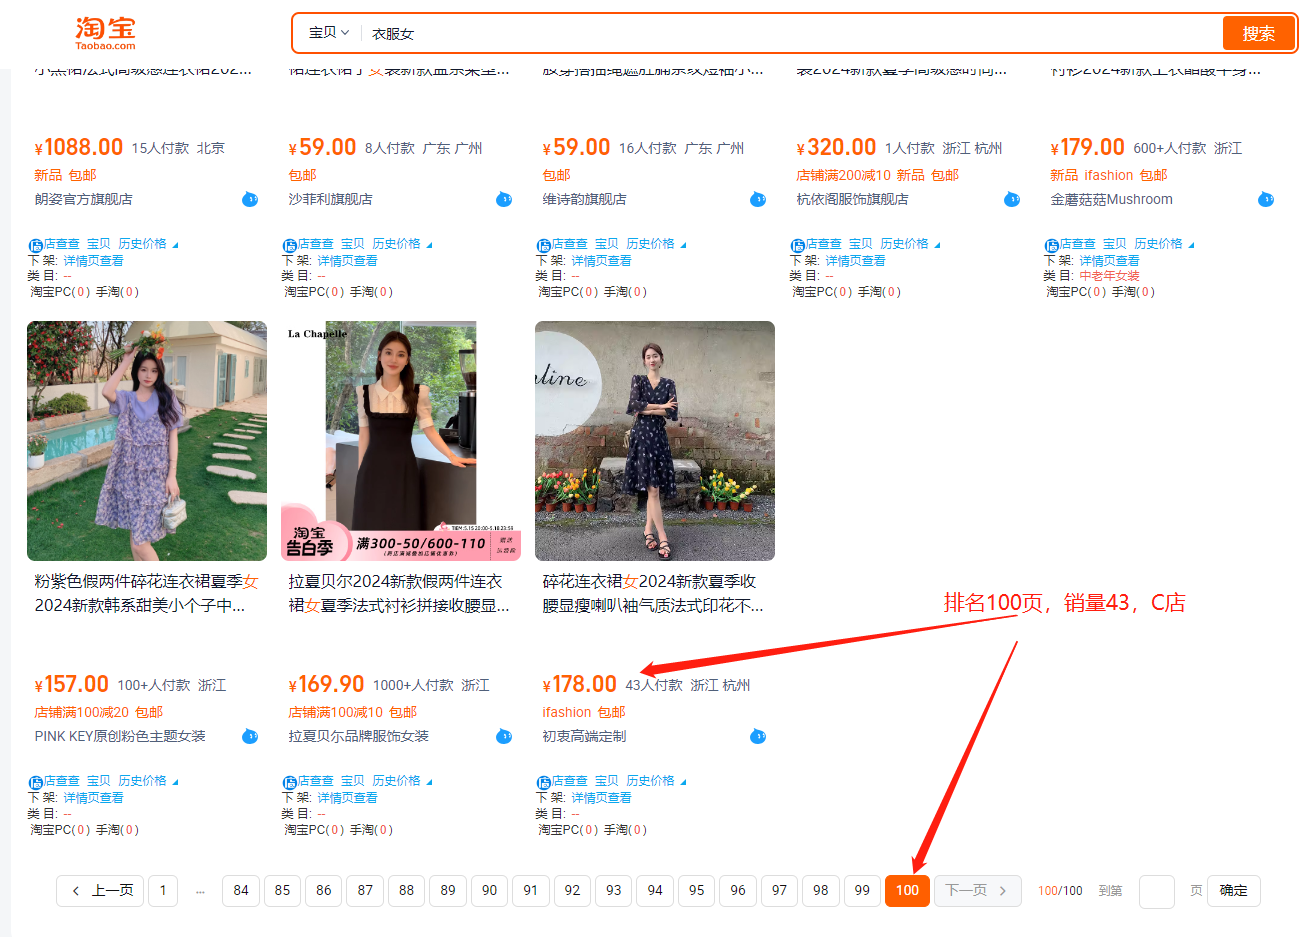The width and height of the screenshot is (1311, 937).
Task: Click the orange 搜索 button
Action: pyautogui.click(x=1258, y=33)
